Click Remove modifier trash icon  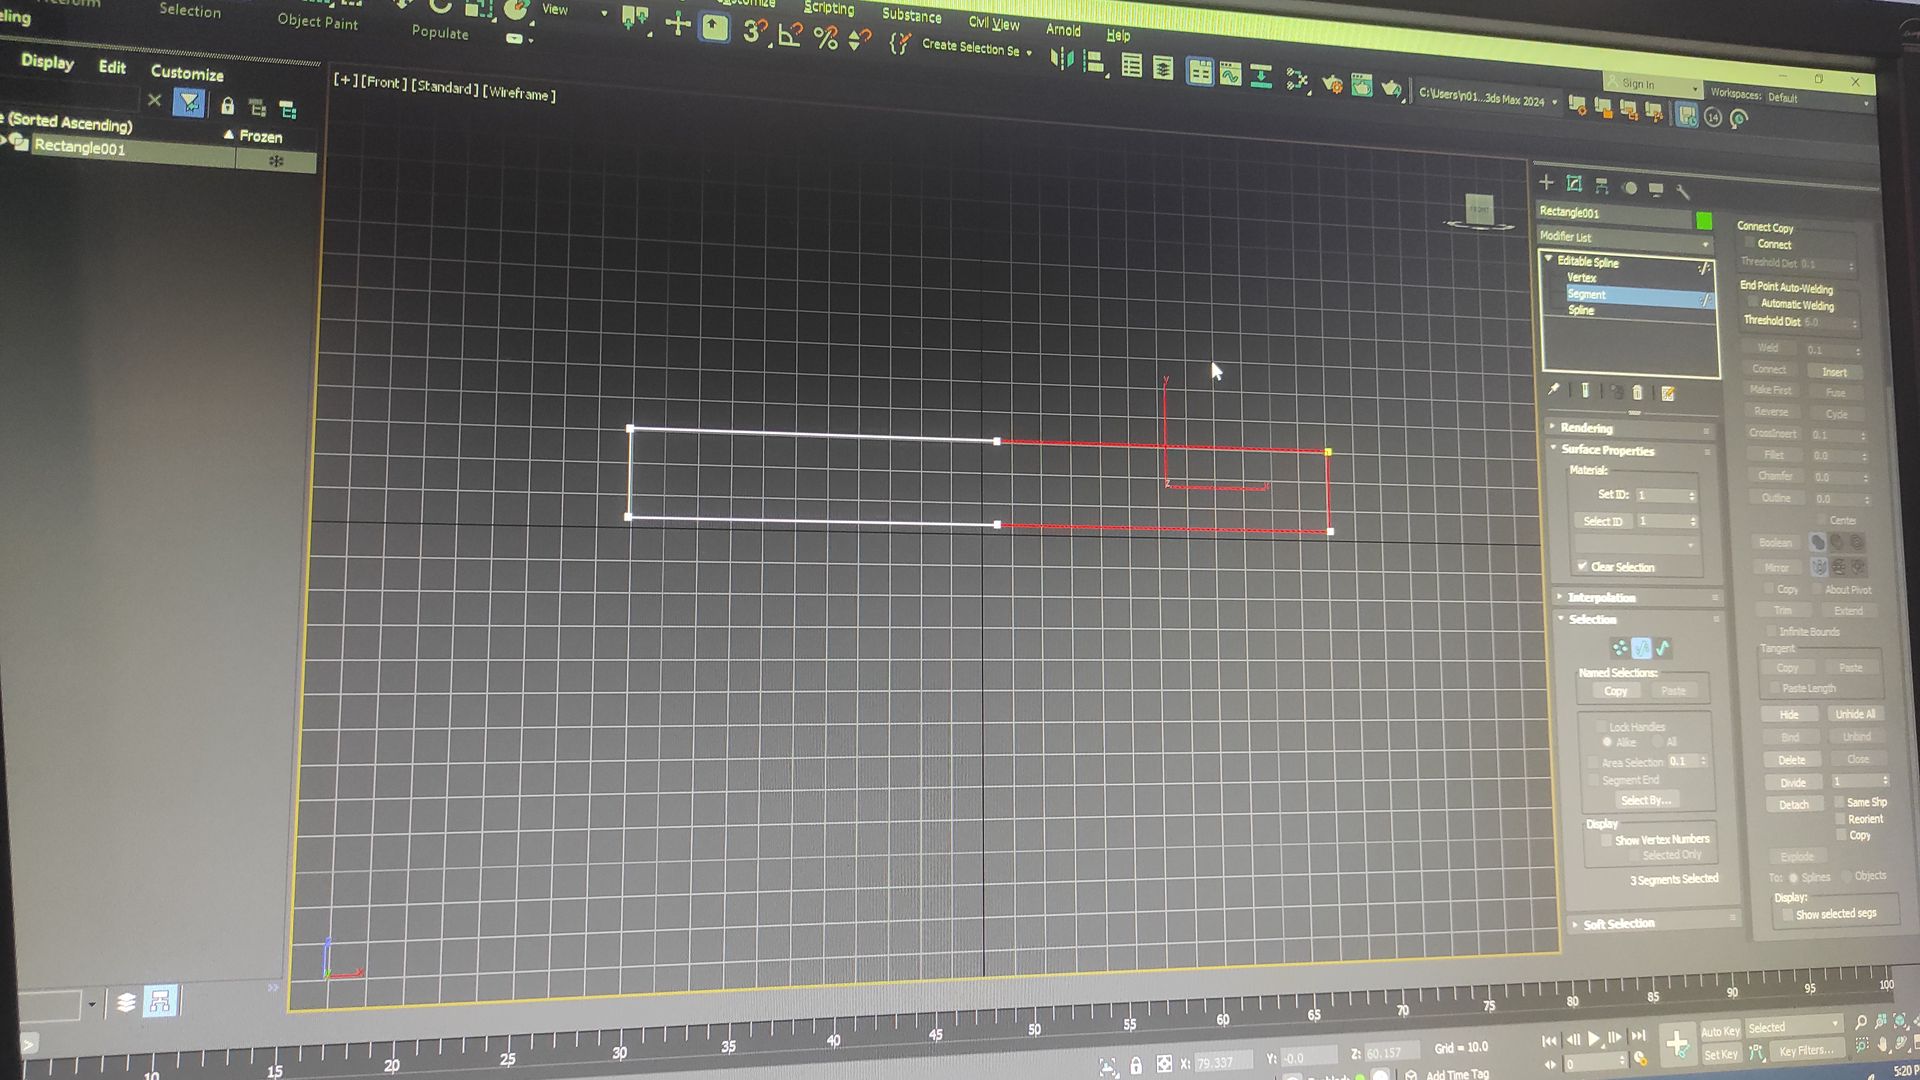click(x=1637, y=392)
